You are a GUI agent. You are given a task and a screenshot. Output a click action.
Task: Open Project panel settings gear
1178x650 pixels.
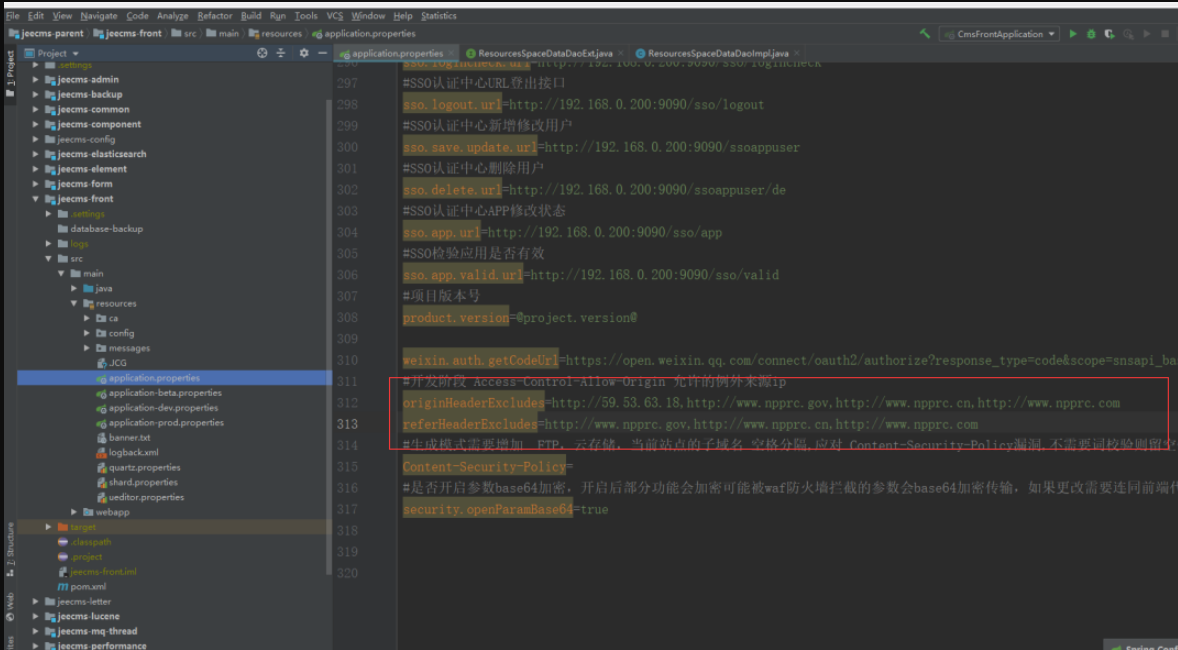pos(304,53)
